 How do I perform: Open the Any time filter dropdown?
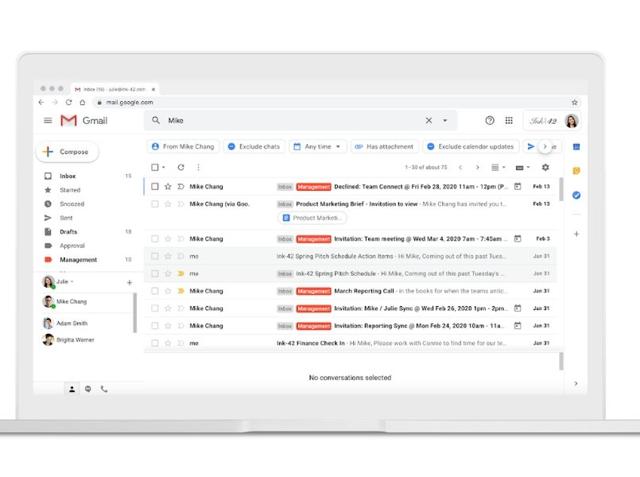[x=318, y=146]
